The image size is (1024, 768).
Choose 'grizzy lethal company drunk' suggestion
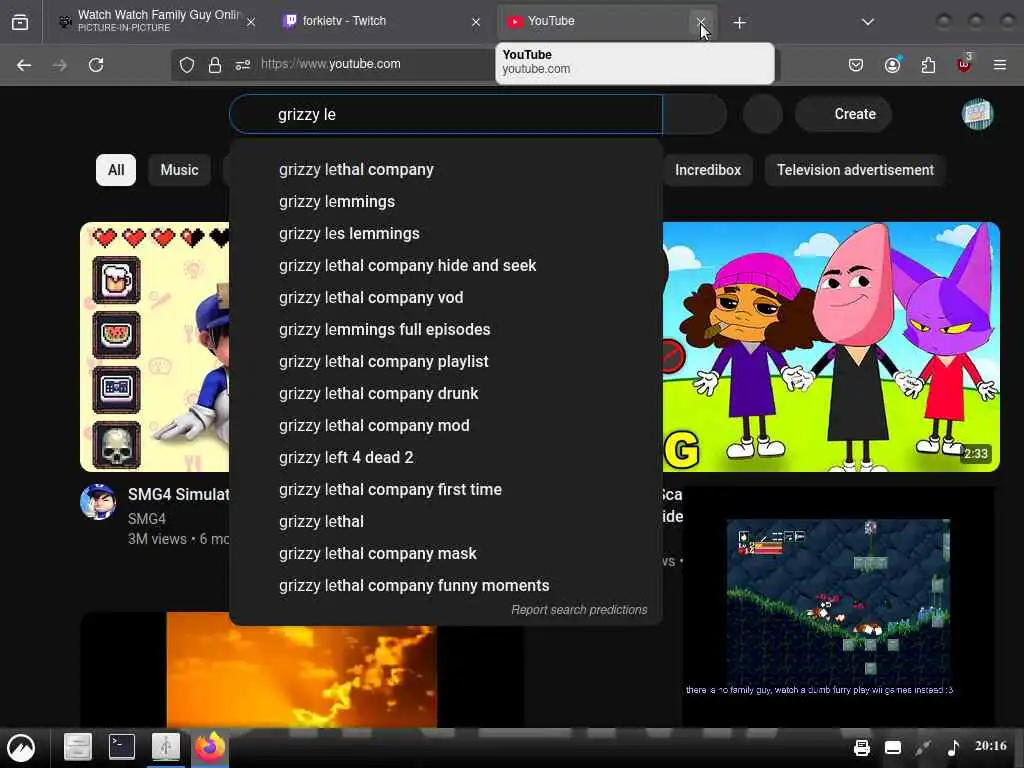pyautogui.click(x=446, y=394)
